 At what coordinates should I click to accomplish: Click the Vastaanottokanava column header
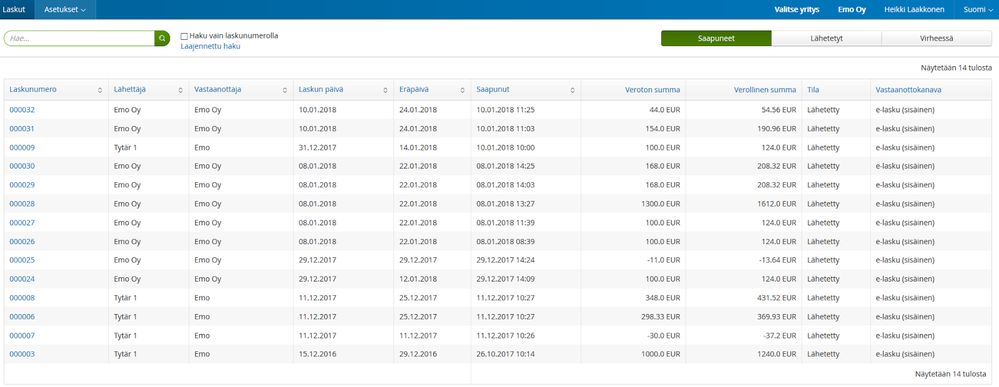[908, 90]
